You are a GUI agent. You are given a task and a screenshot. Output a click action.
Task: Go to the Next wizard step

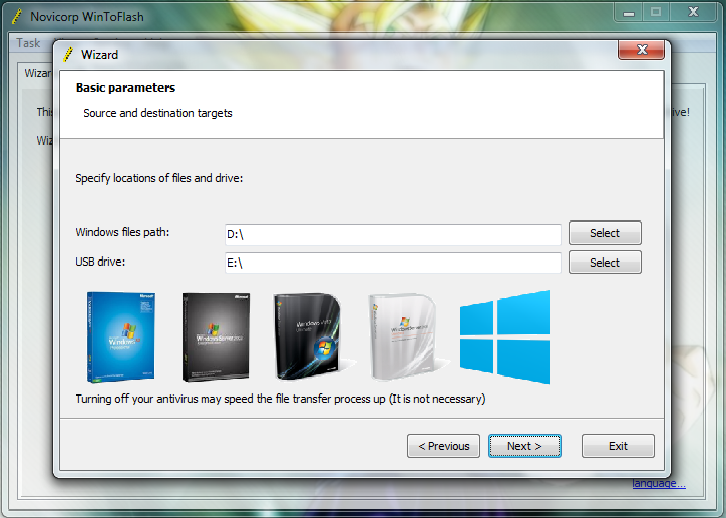click(525, 446)
